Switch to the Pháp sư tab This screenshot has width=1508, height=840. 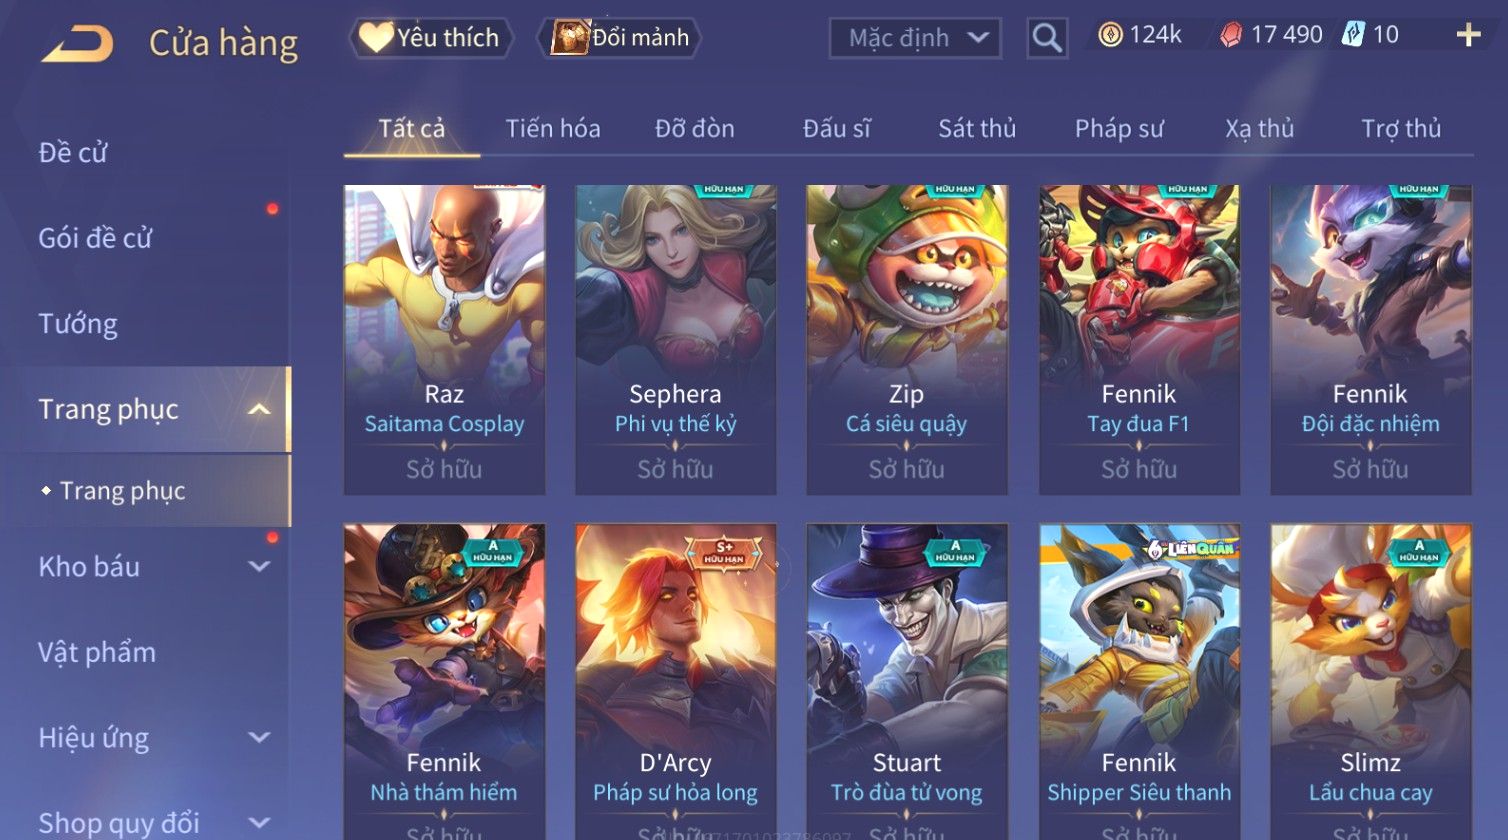click(1119, 128)
